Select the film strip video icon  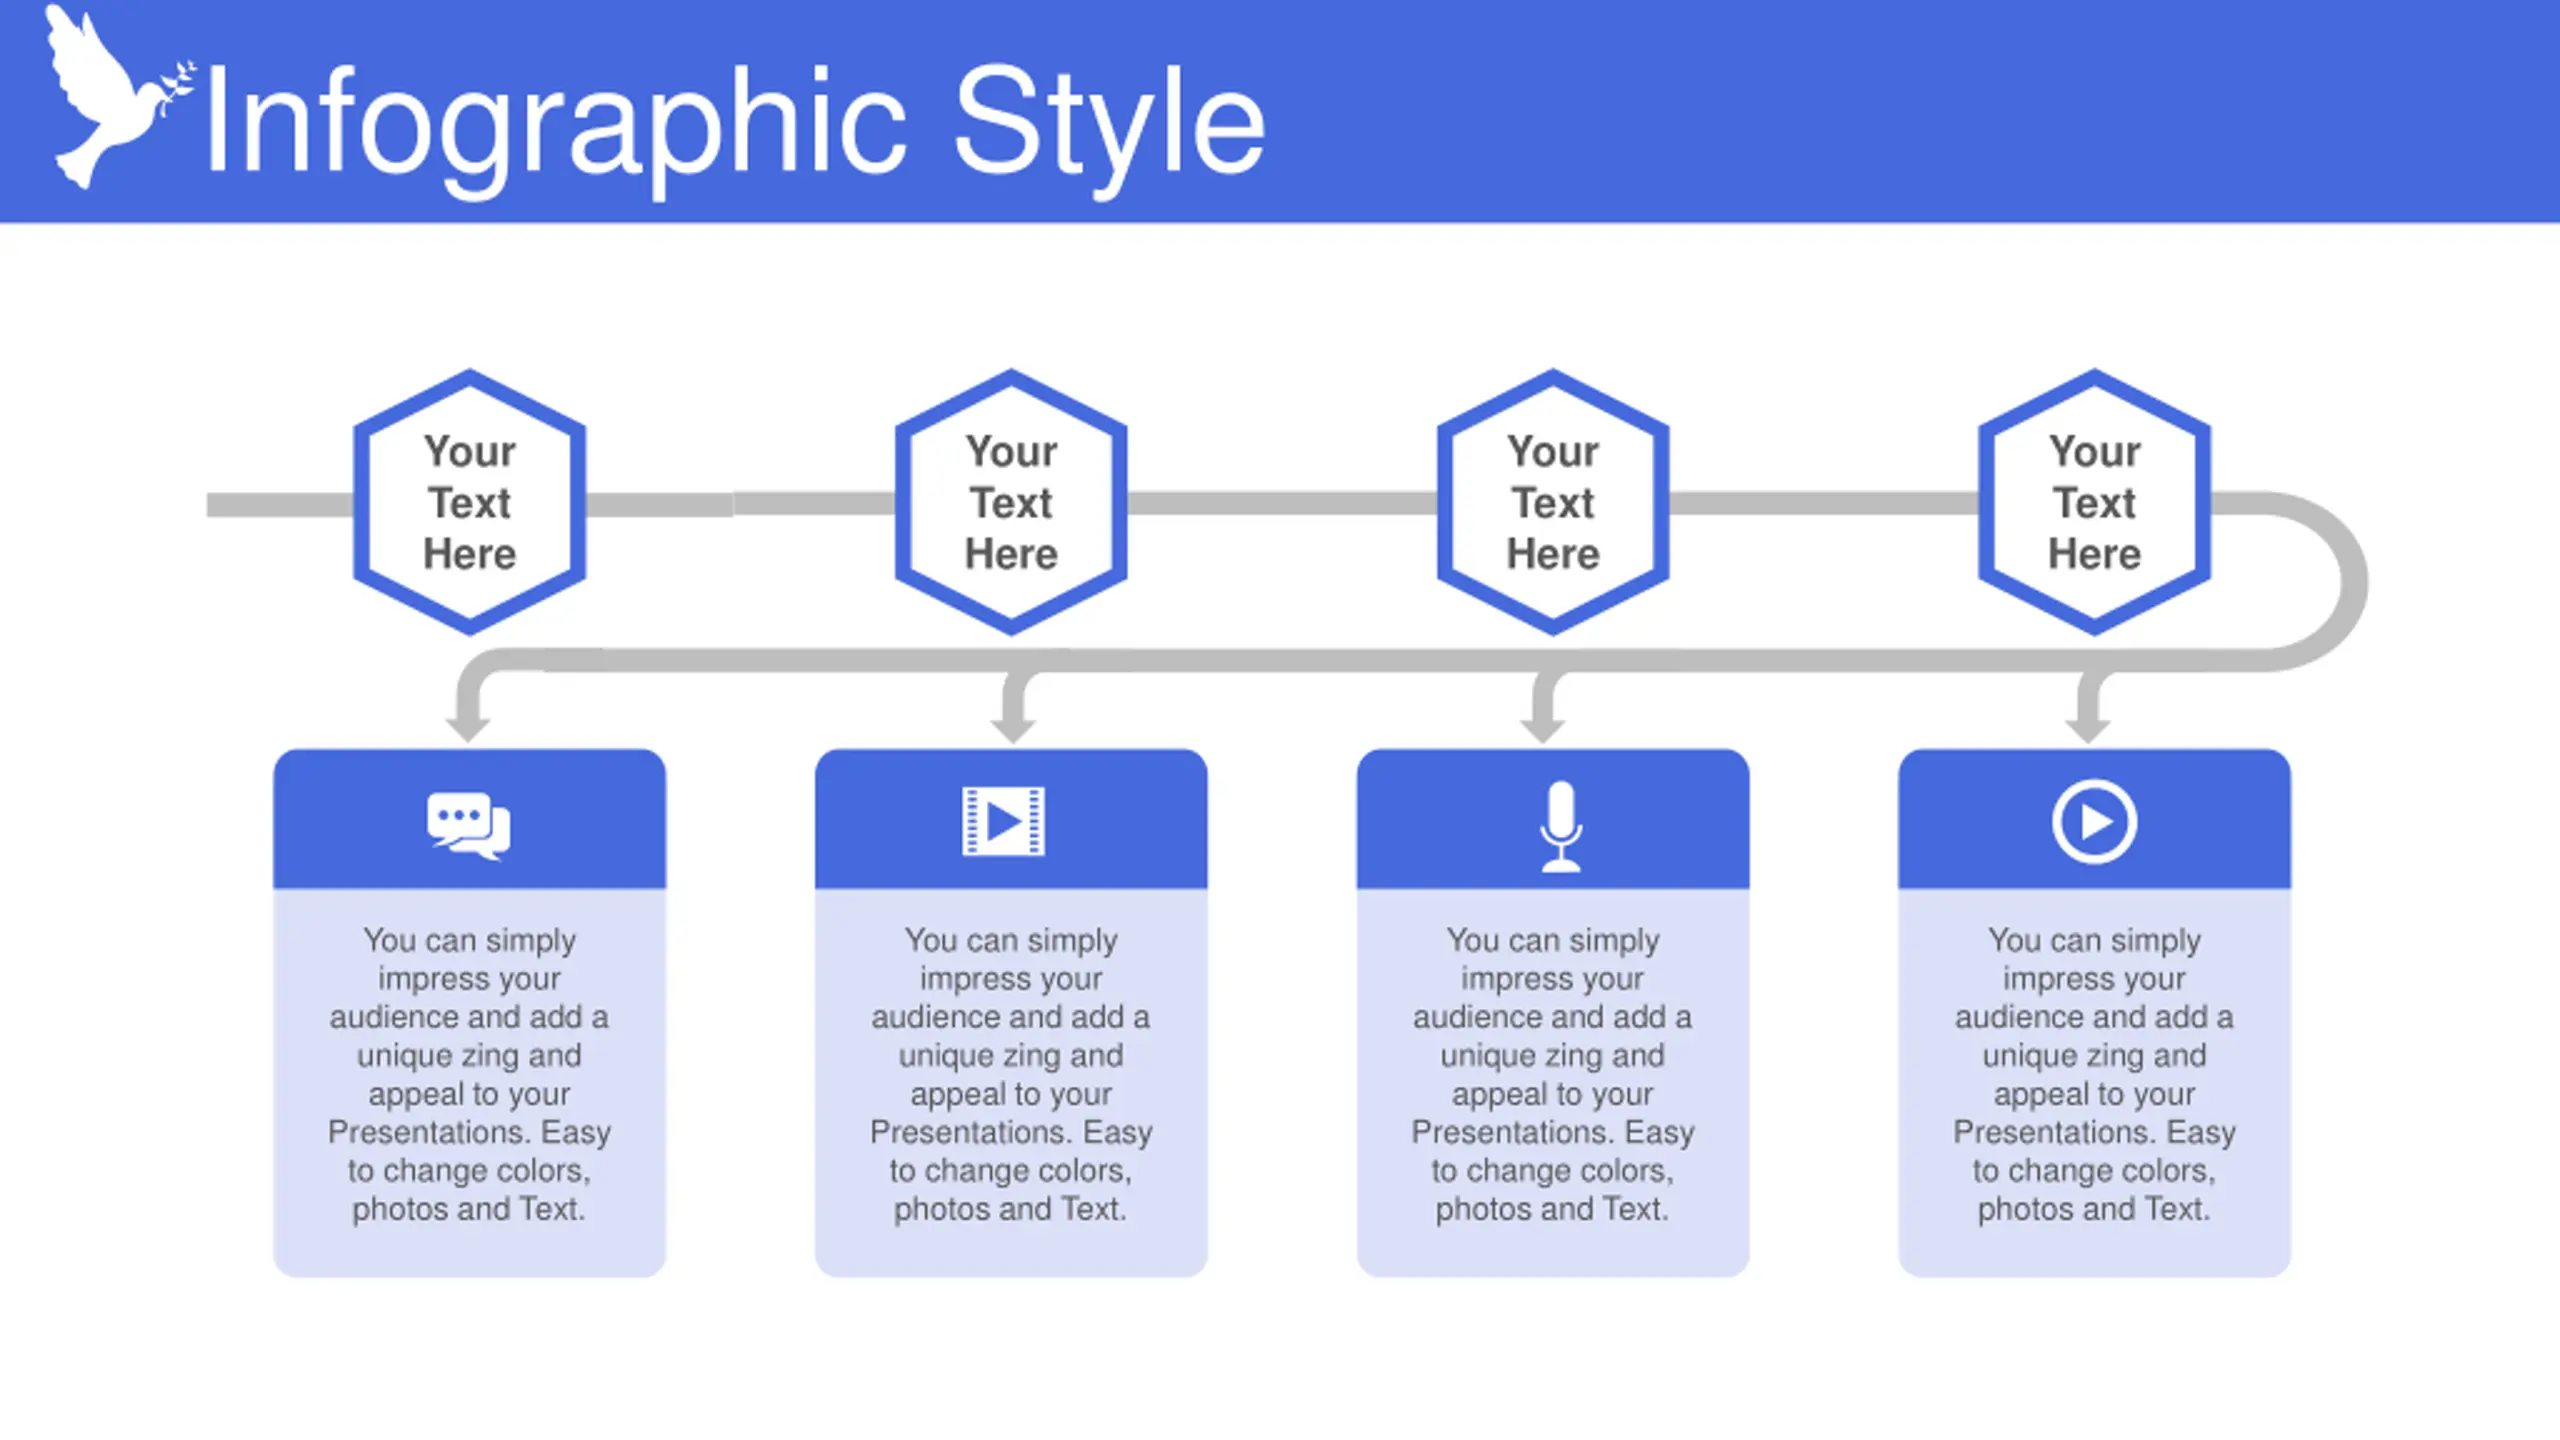pos(1003,821)
